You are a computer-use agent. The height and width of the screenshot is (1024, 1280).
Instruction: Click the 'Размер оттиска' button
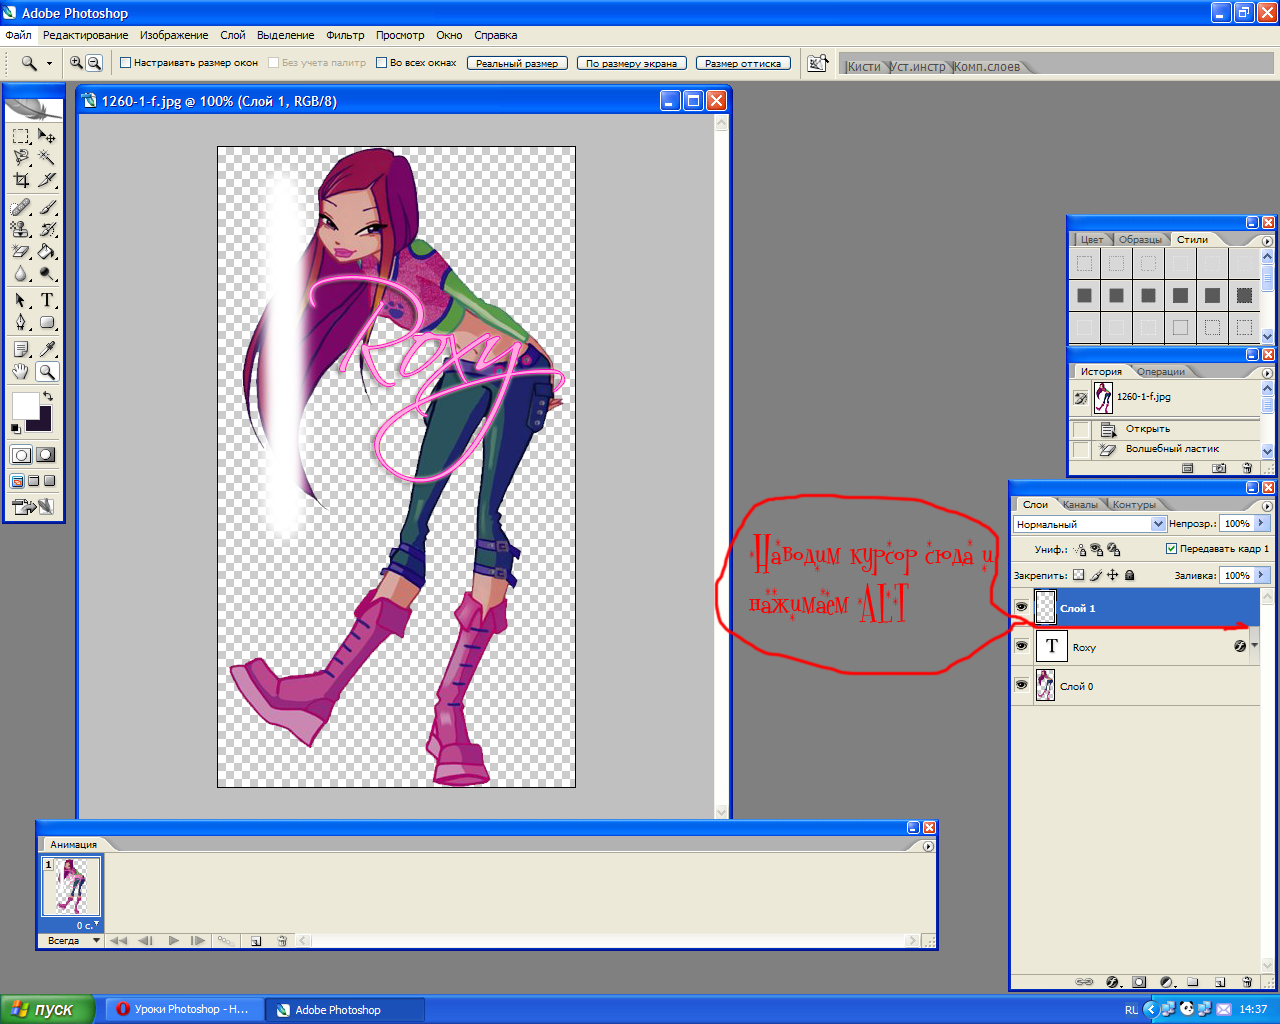743,63
